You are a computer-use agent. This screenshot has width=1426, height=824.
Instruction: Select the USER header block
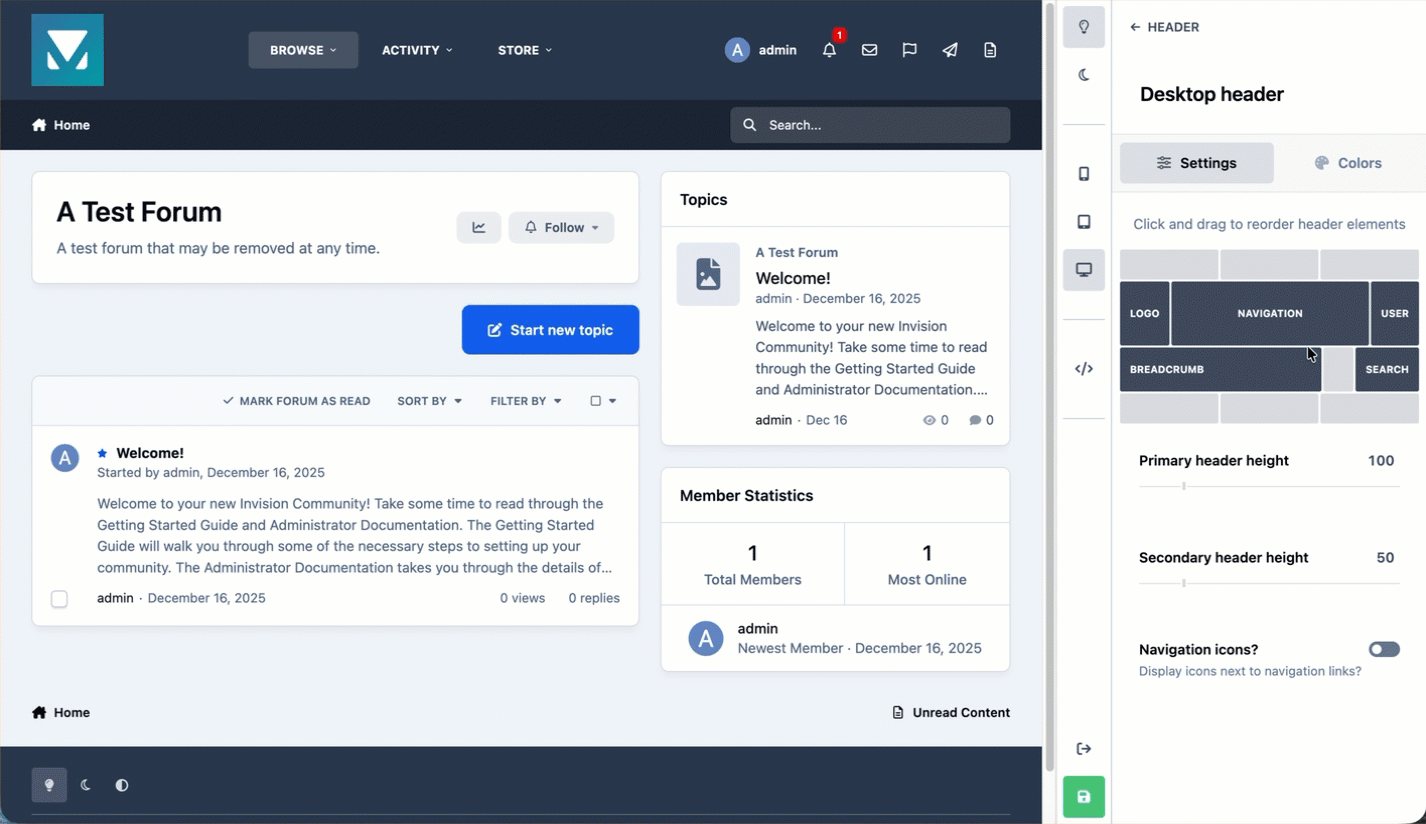tap(1394, 313)
